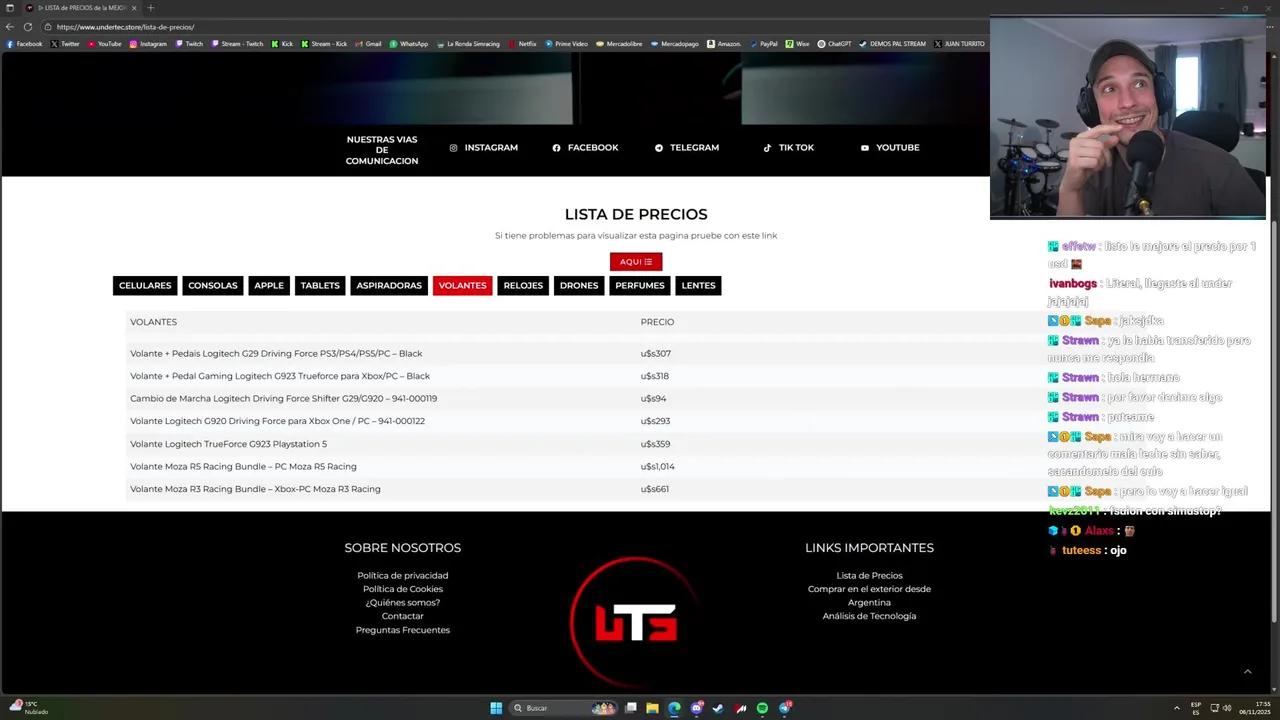Viewport: 1280px width, 720px height.
Task: Open the Instagram bookmark in bookmarks bar
Action: 148,44
